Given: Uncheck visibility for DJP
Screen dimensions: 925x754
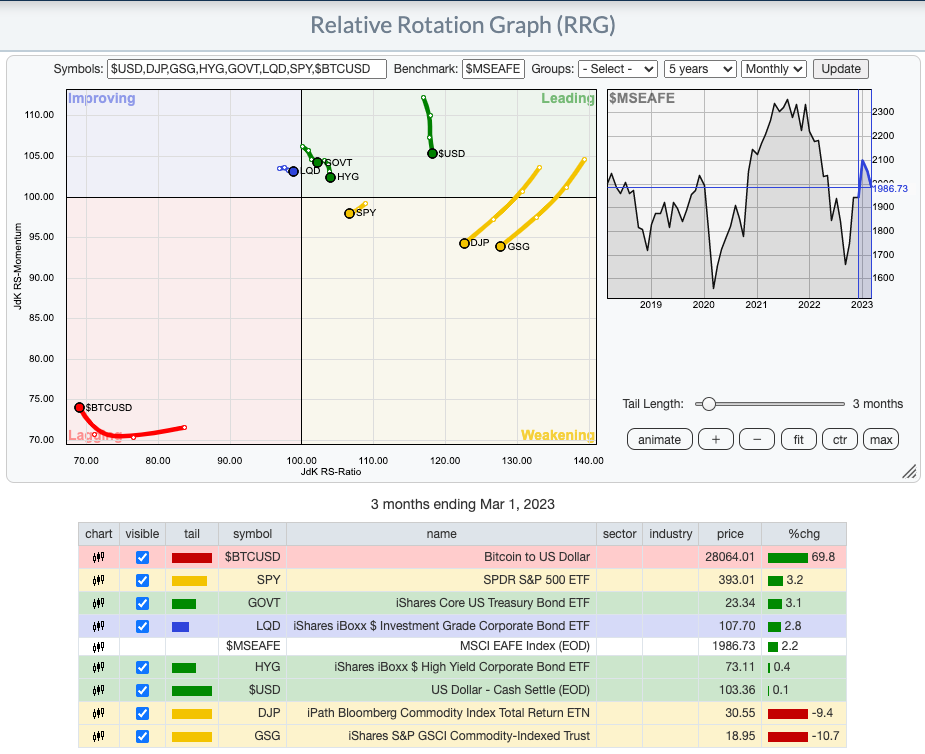Looking at the screenshot, I should point(142,713).
